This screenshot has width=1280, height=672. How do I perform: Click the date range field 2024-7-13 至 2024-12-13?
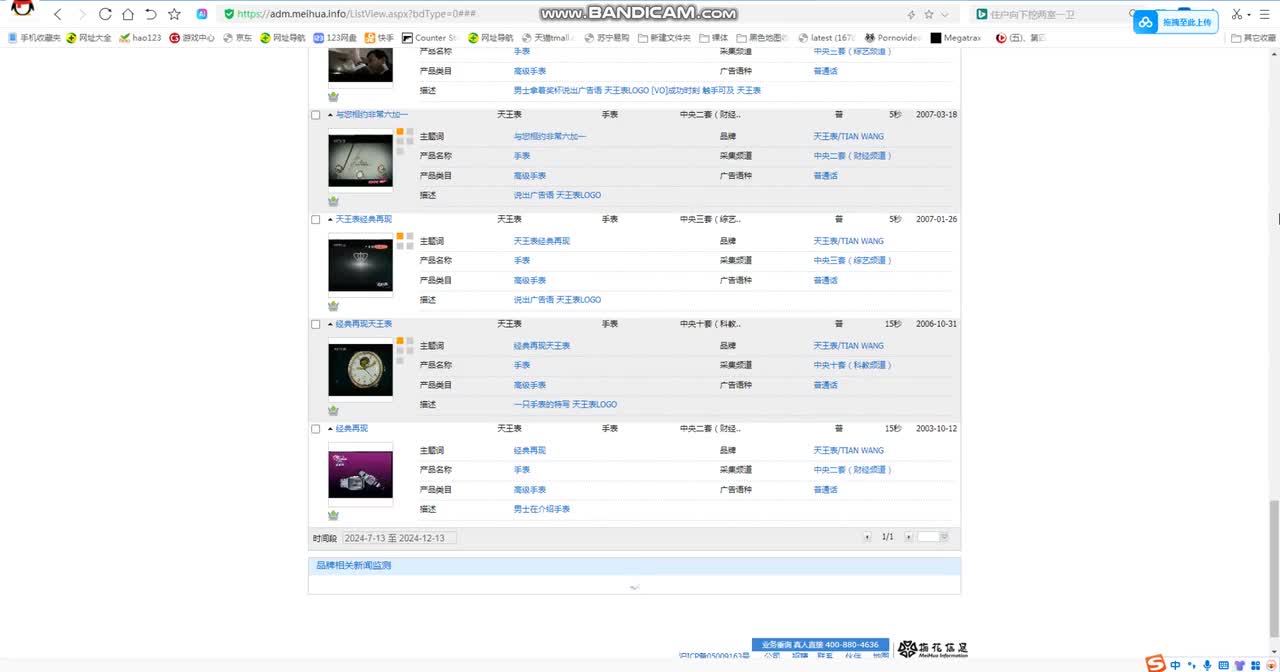coord(399,538)
